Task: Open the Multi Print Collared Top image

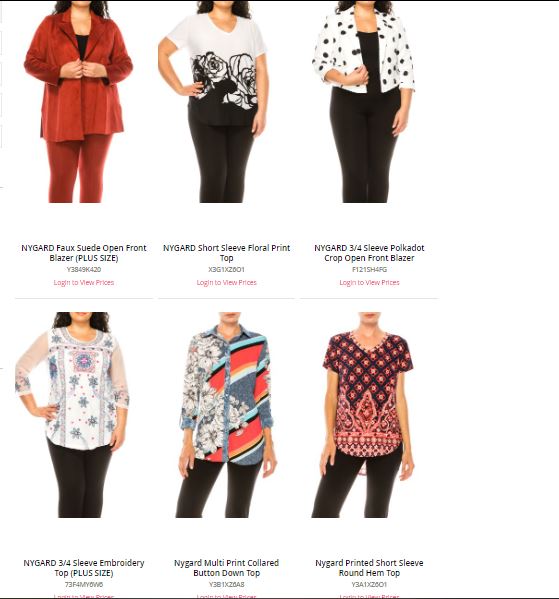Action: (x=227, y=415)
